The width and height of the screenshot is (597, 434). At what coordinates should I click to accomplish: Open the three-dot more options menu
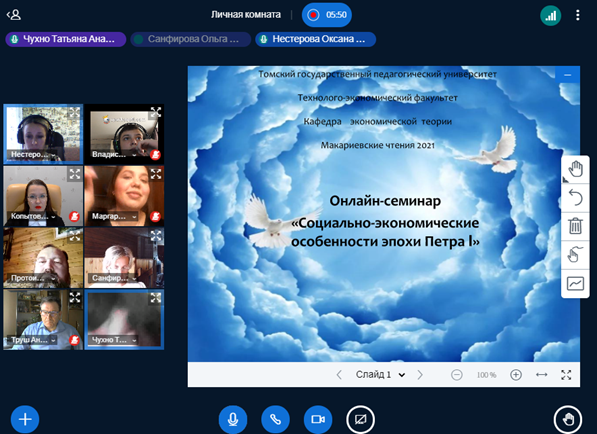578,15
